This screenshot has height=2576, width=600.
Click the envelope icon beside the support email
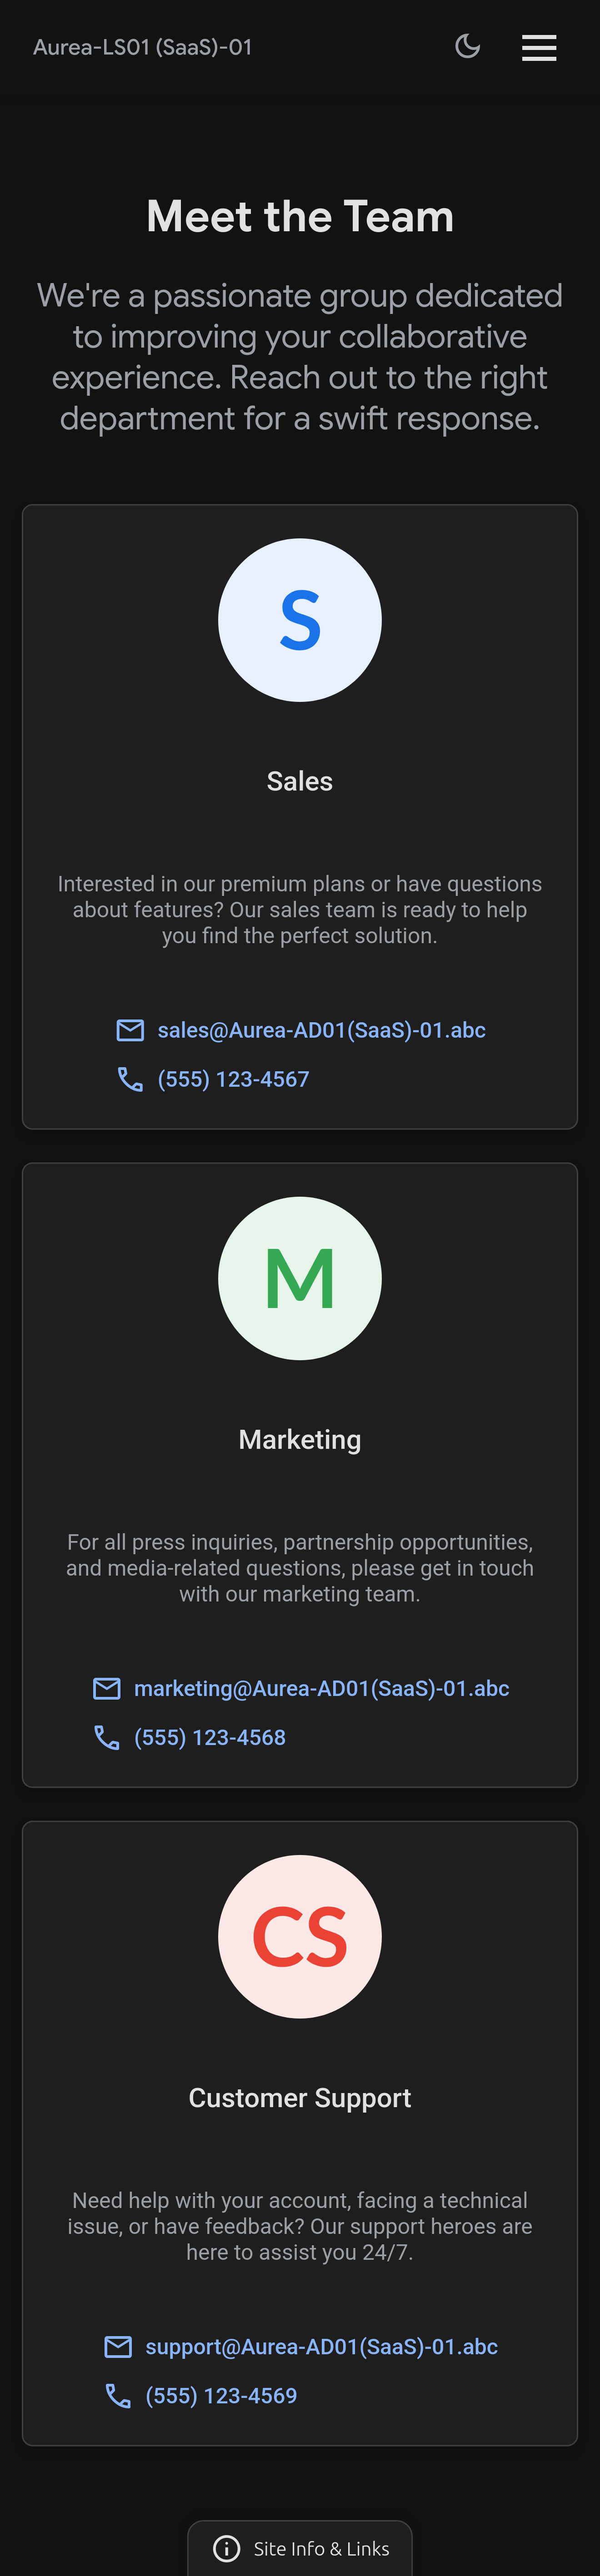click(118, 2346)
